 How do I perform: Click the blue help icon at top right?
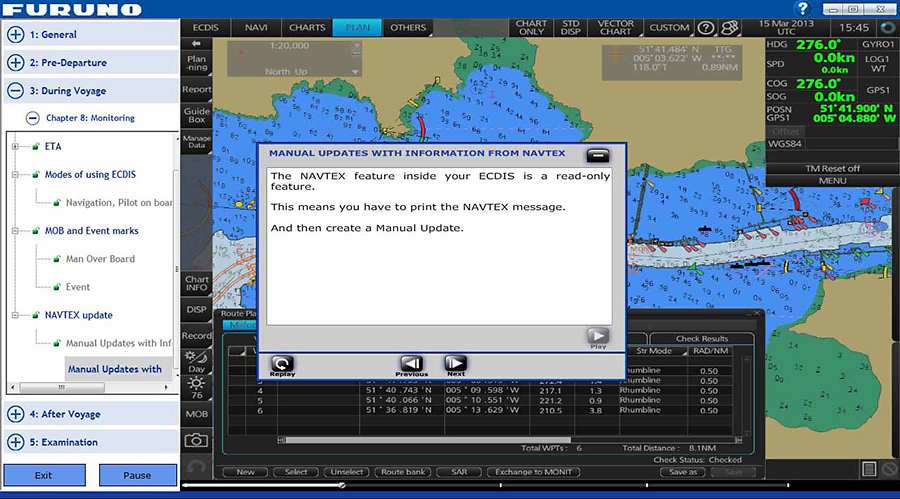pyautogui.click(x=802, y=9)
